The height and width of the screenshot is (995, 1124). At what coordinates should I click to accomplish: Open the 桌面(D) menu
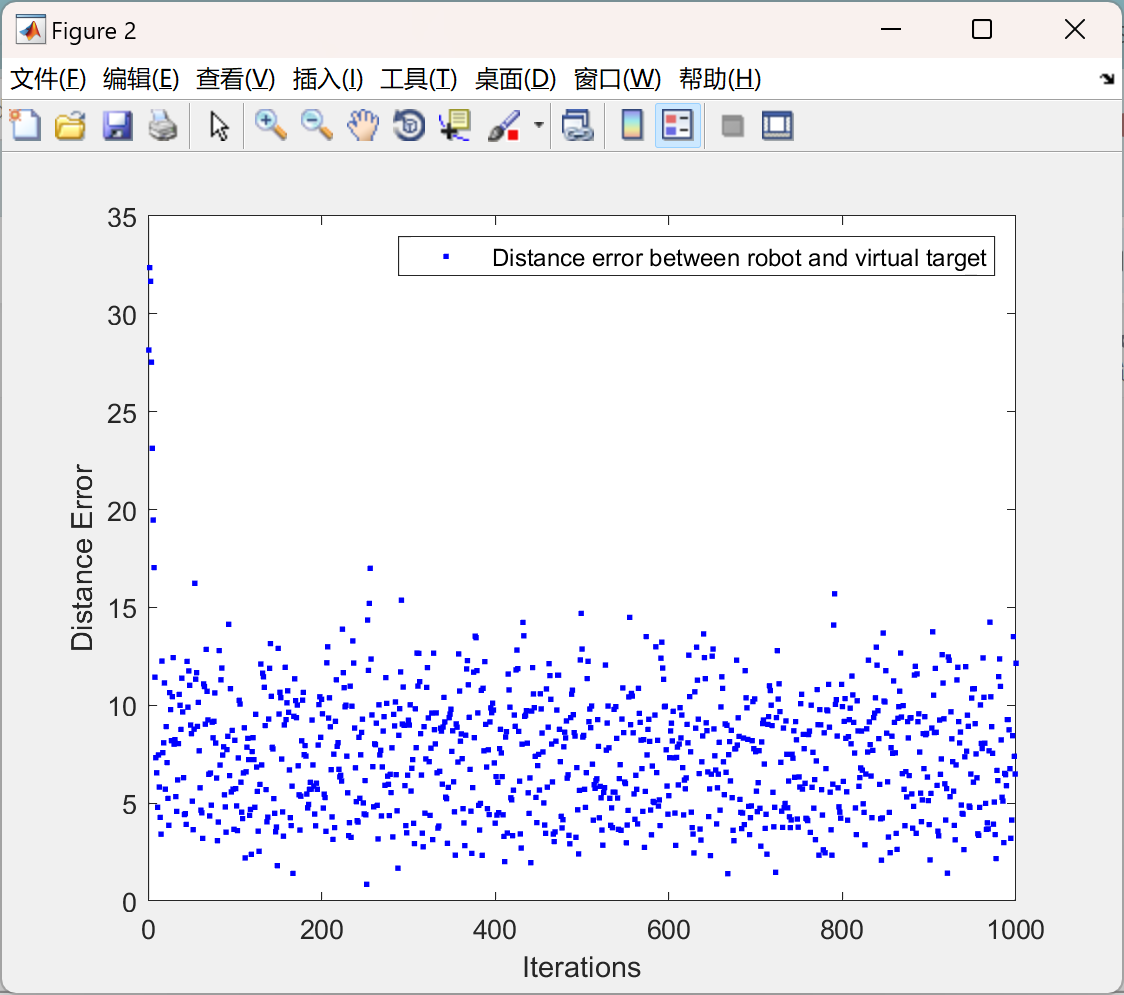[x=515, y=79]
